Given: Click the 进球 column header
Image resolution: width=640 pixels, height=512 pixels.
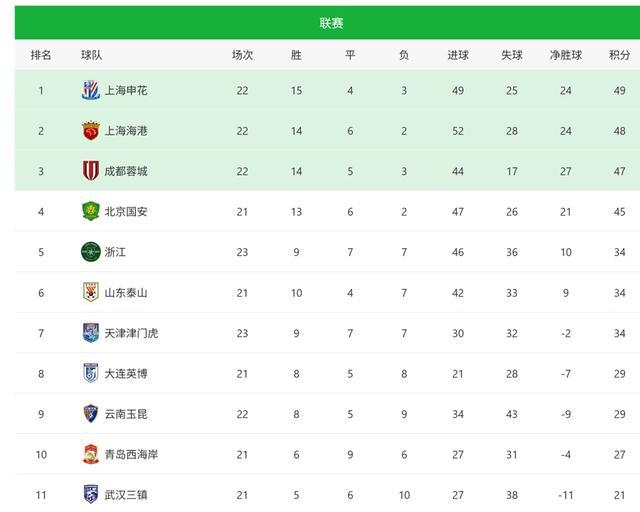Looking at the screenshot, I should (458, 55).
